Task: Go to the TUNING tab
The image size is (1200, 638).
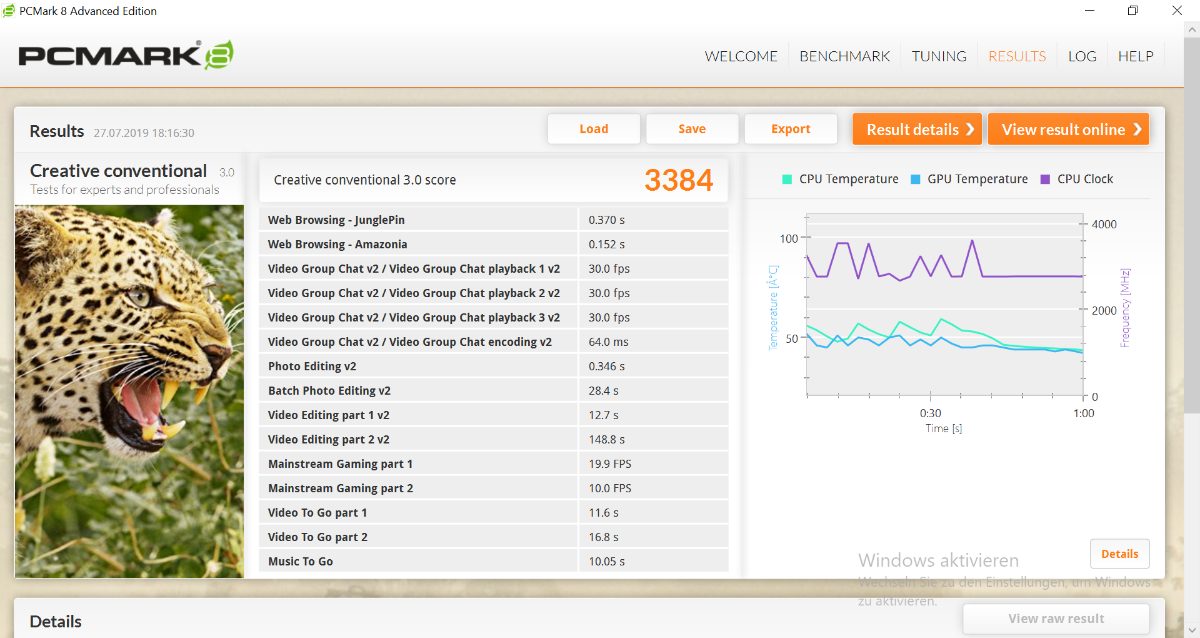Action: 939,56
